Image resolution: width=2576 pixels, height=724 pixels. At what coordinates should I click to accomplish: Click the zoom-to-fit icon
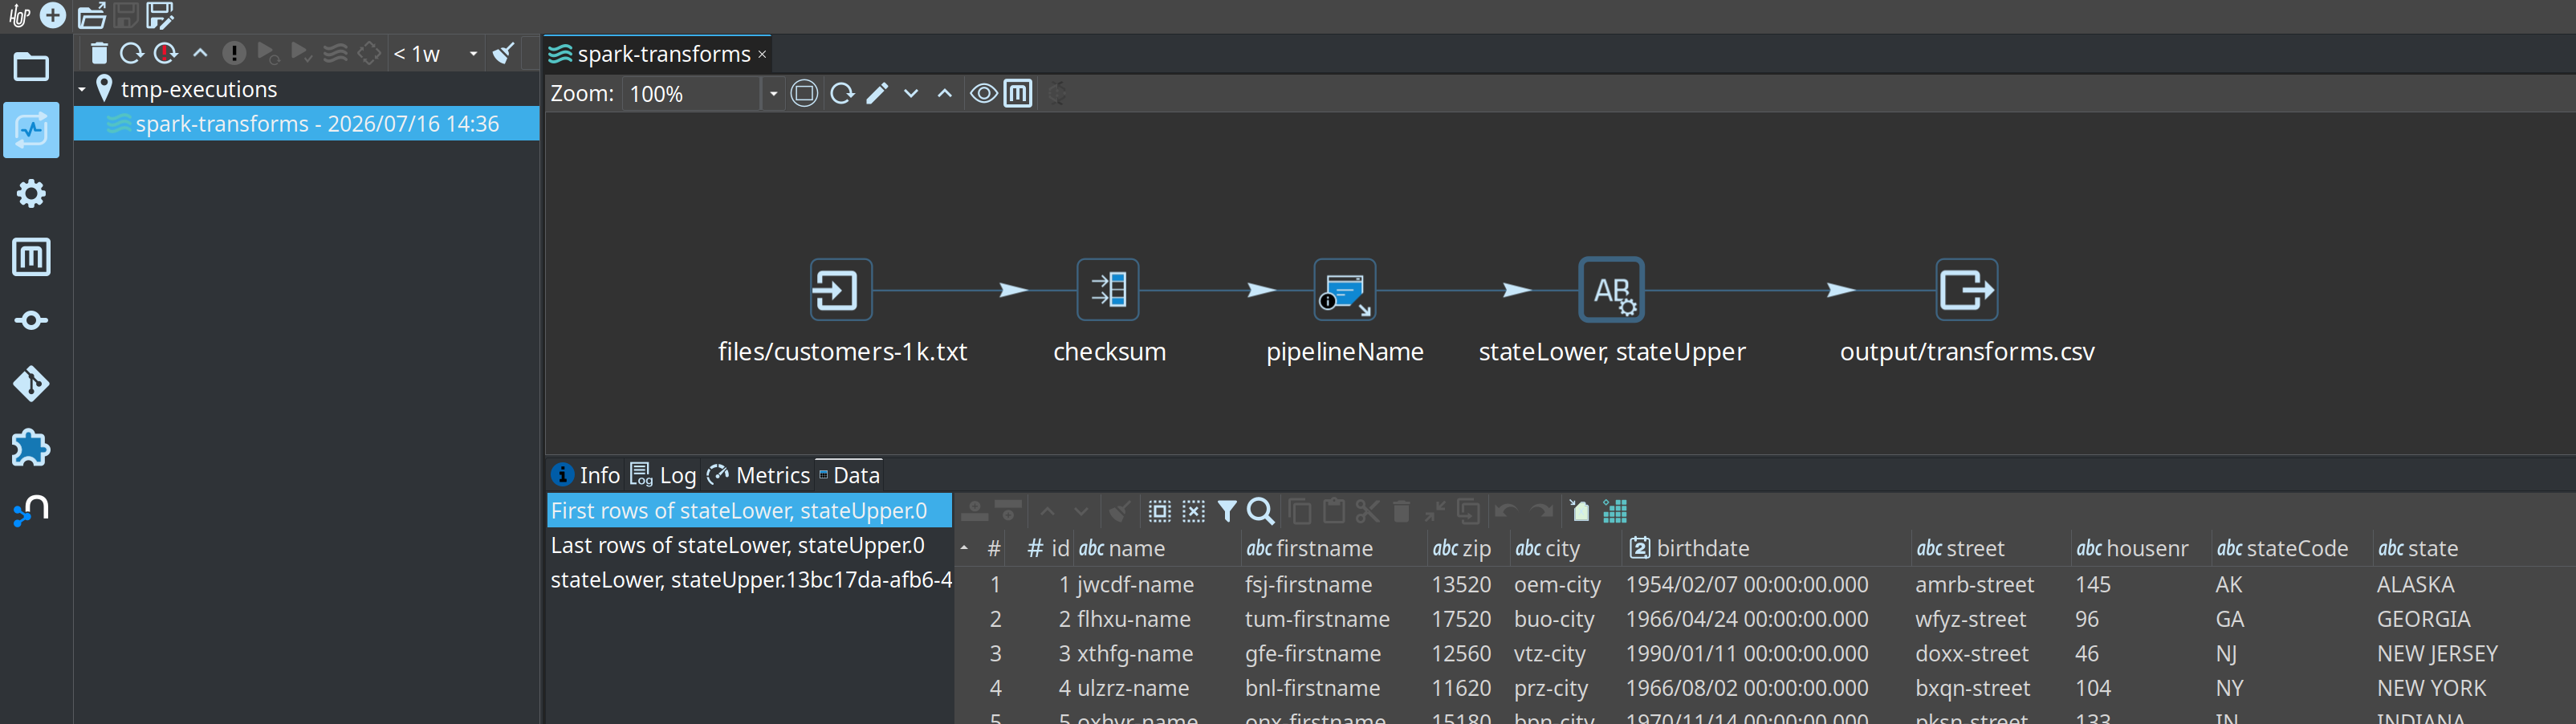pos(804,93)
